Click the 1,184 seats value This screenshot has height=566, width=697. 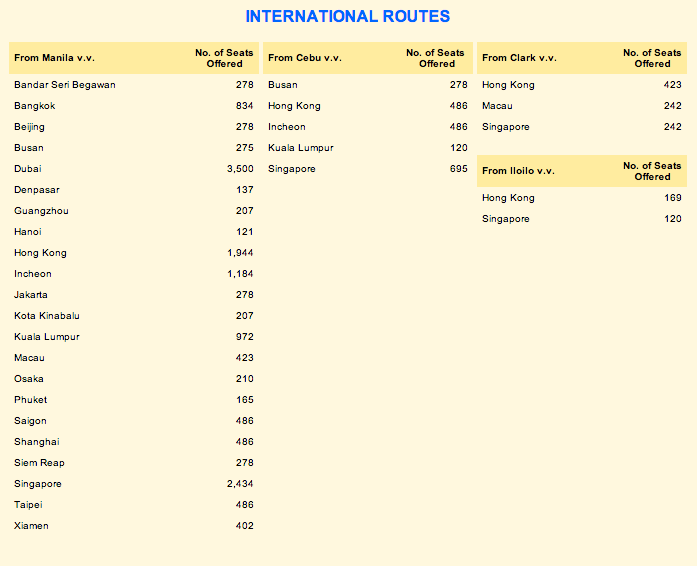tap(240, 274)
